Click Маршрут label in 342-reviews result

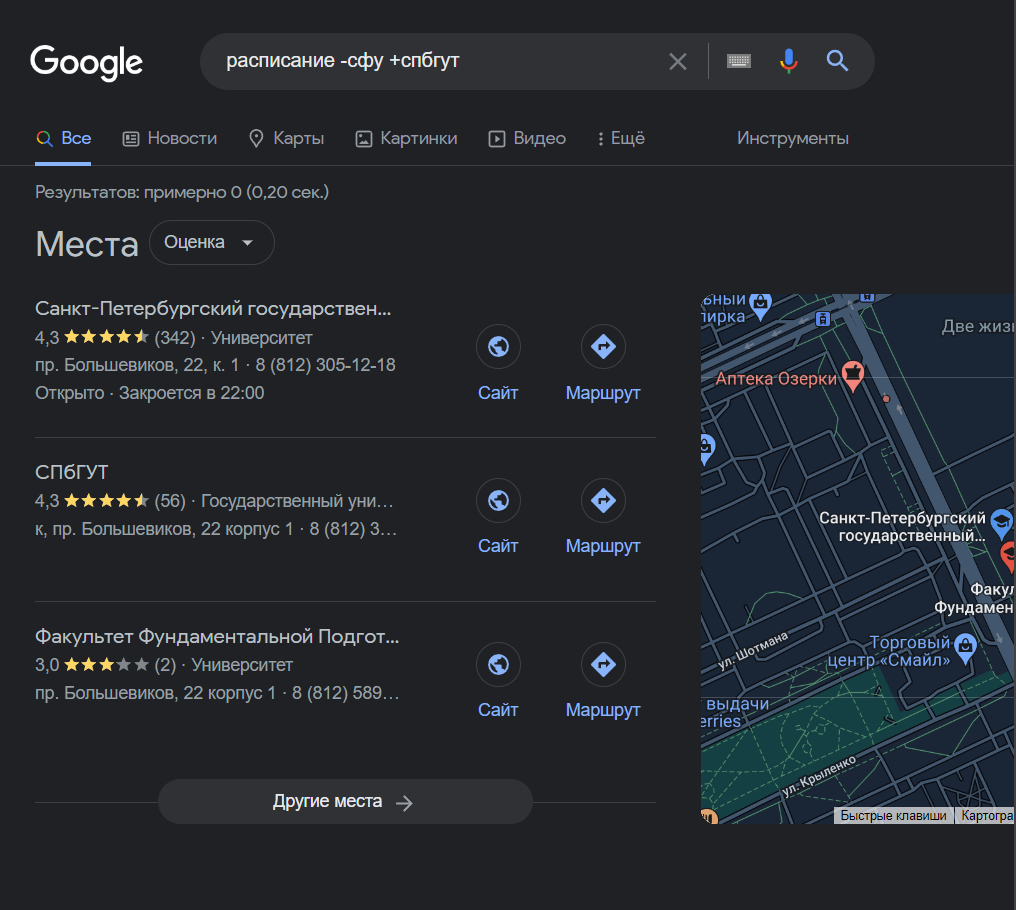pos(603,393)
